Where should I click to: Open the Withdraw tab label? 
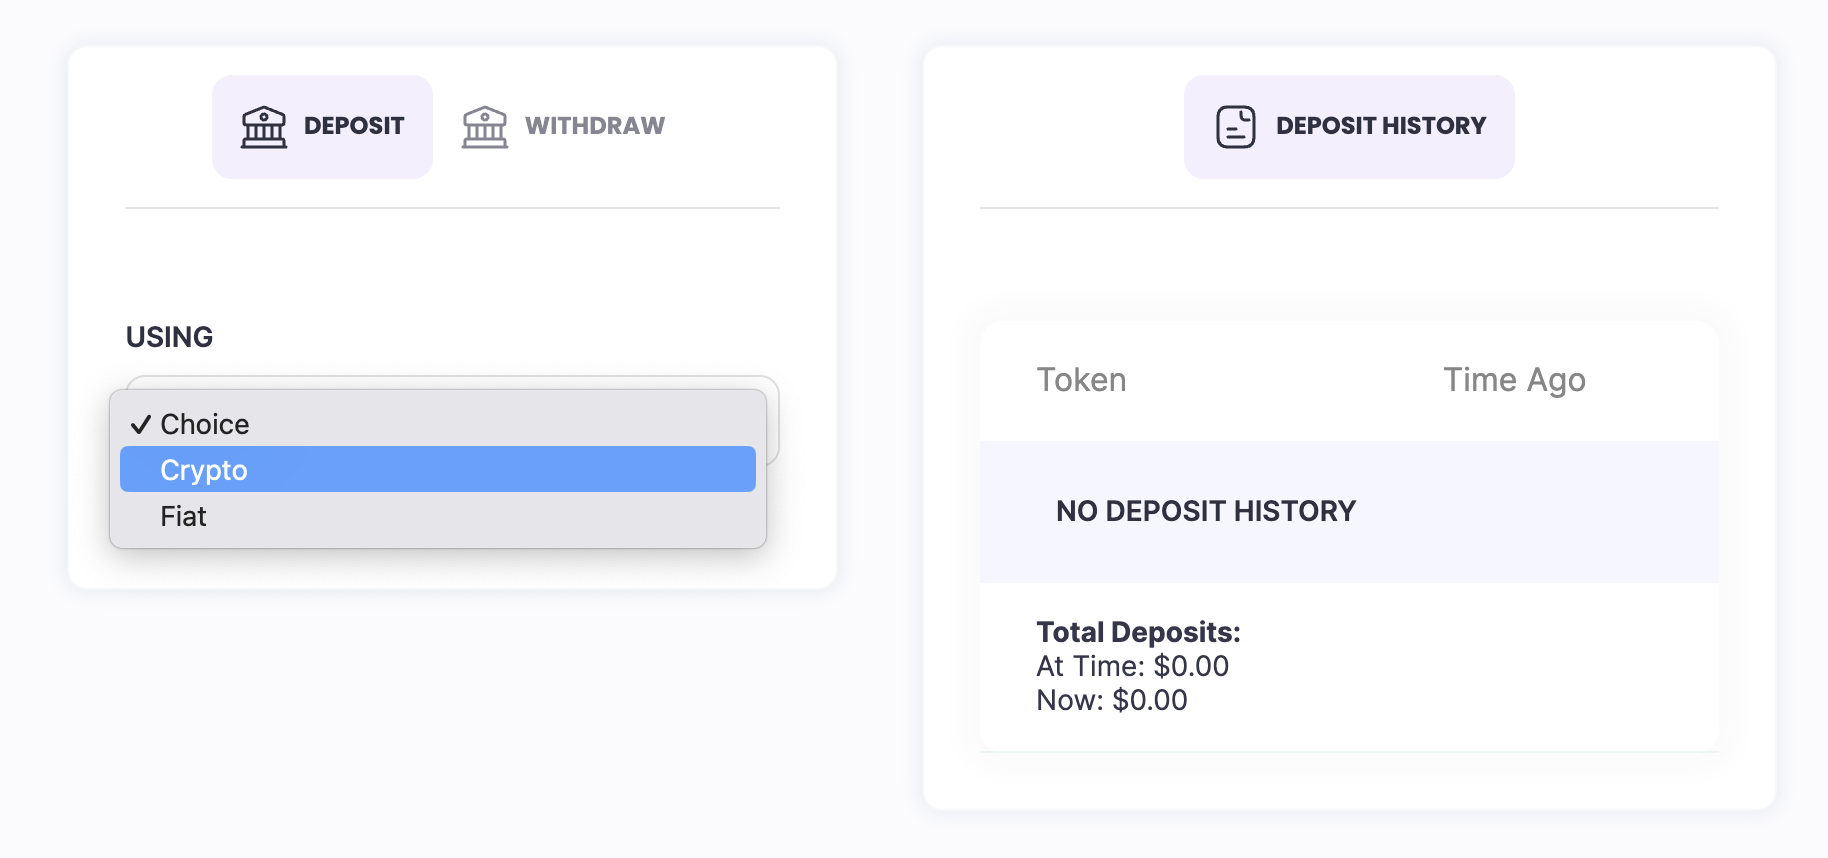(x=595, y=126)
